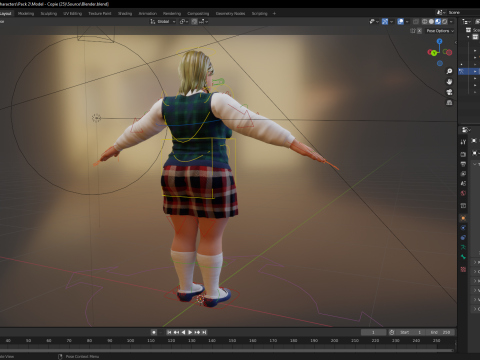Toggle the snapping magnet button
Screen dimensions: 480x360
[x=194, y=22]
